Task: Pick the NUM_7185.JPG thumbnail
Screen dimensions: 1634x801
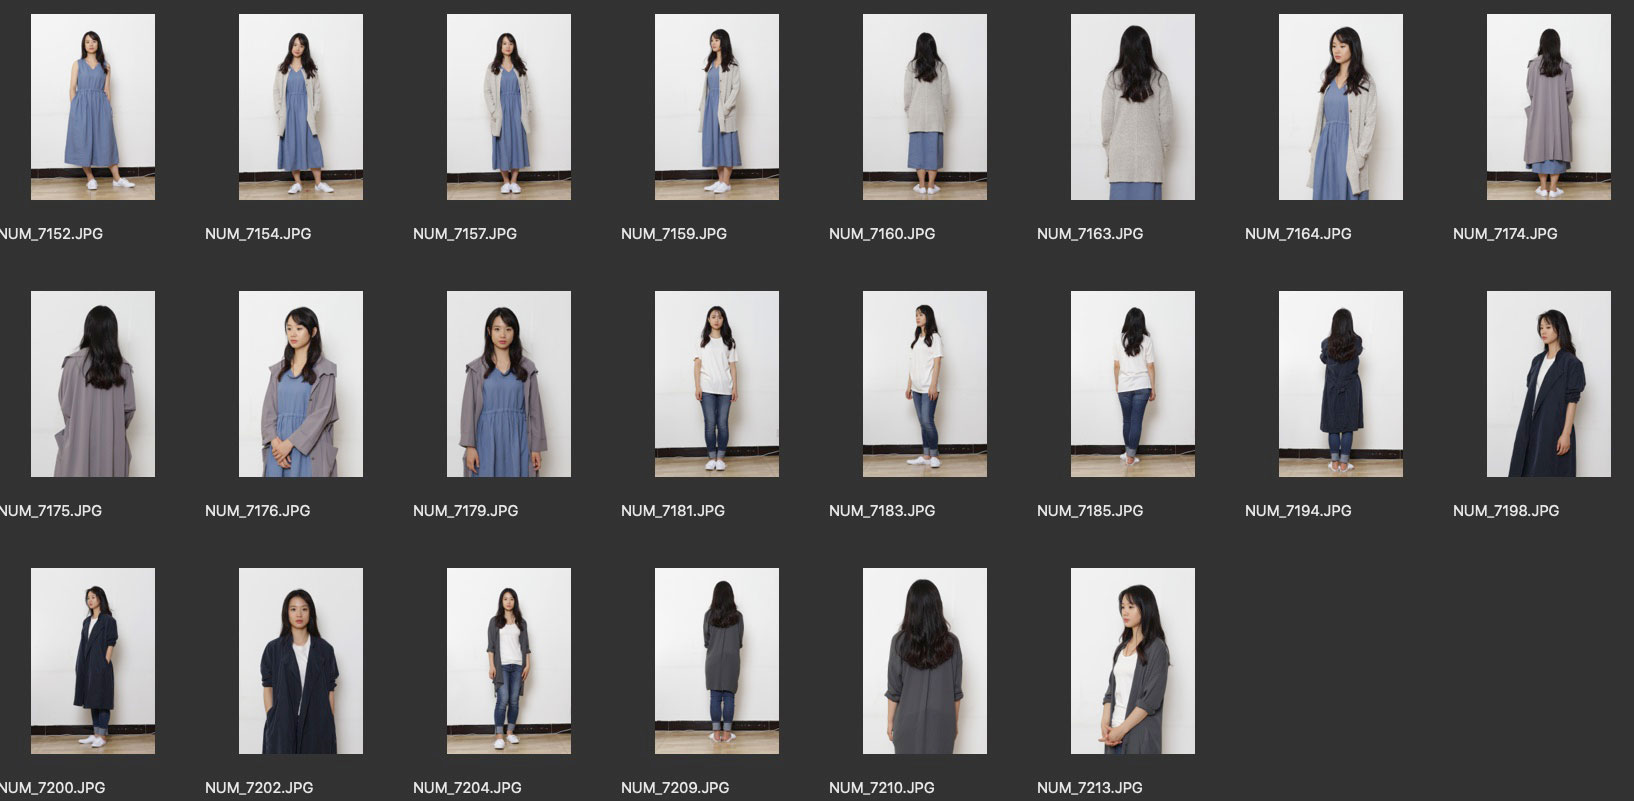Action: pos(1133,384)
